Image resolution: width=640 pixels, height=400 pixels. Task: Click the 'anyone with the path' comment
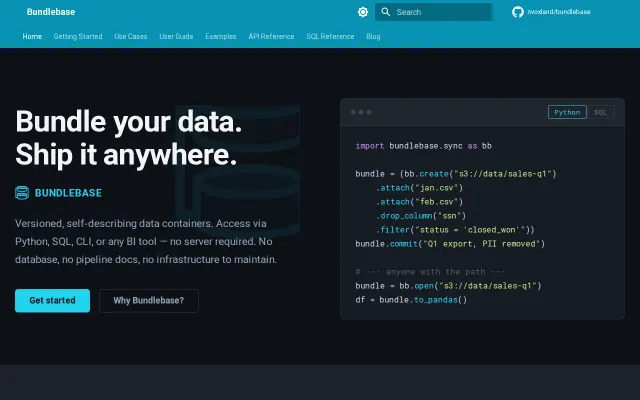[430, 271]
